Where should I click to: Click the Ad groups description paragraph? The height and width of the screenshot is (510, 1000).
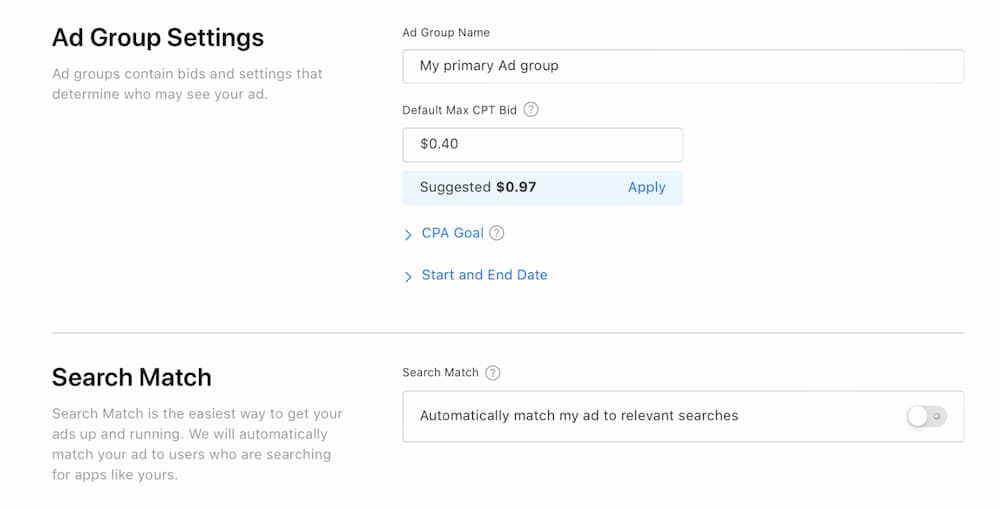coord(187,84)
